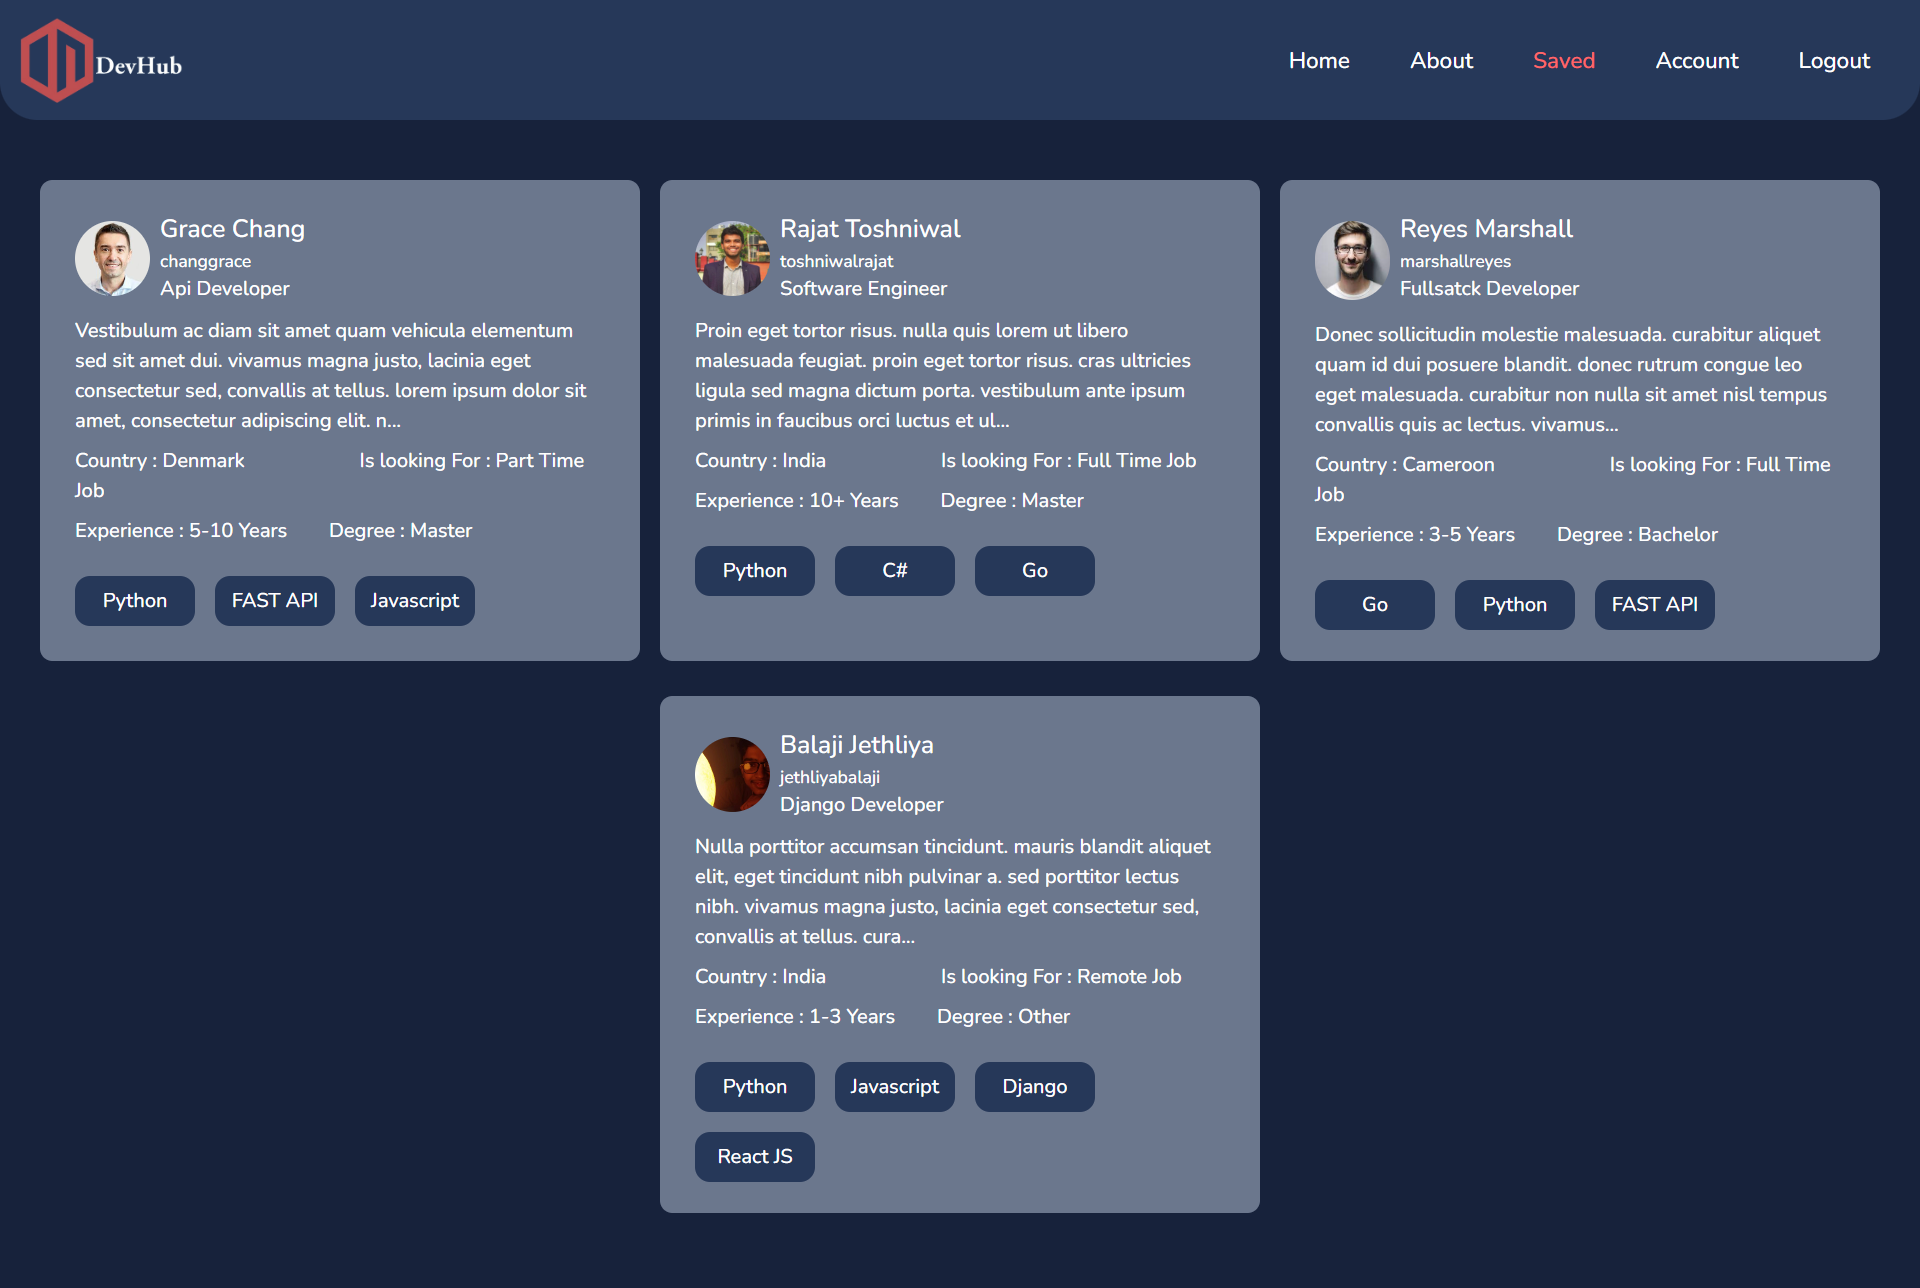Toggle React JS tag on Balaji Jethliya
1920x1288 pixels.
point(754,1156)
